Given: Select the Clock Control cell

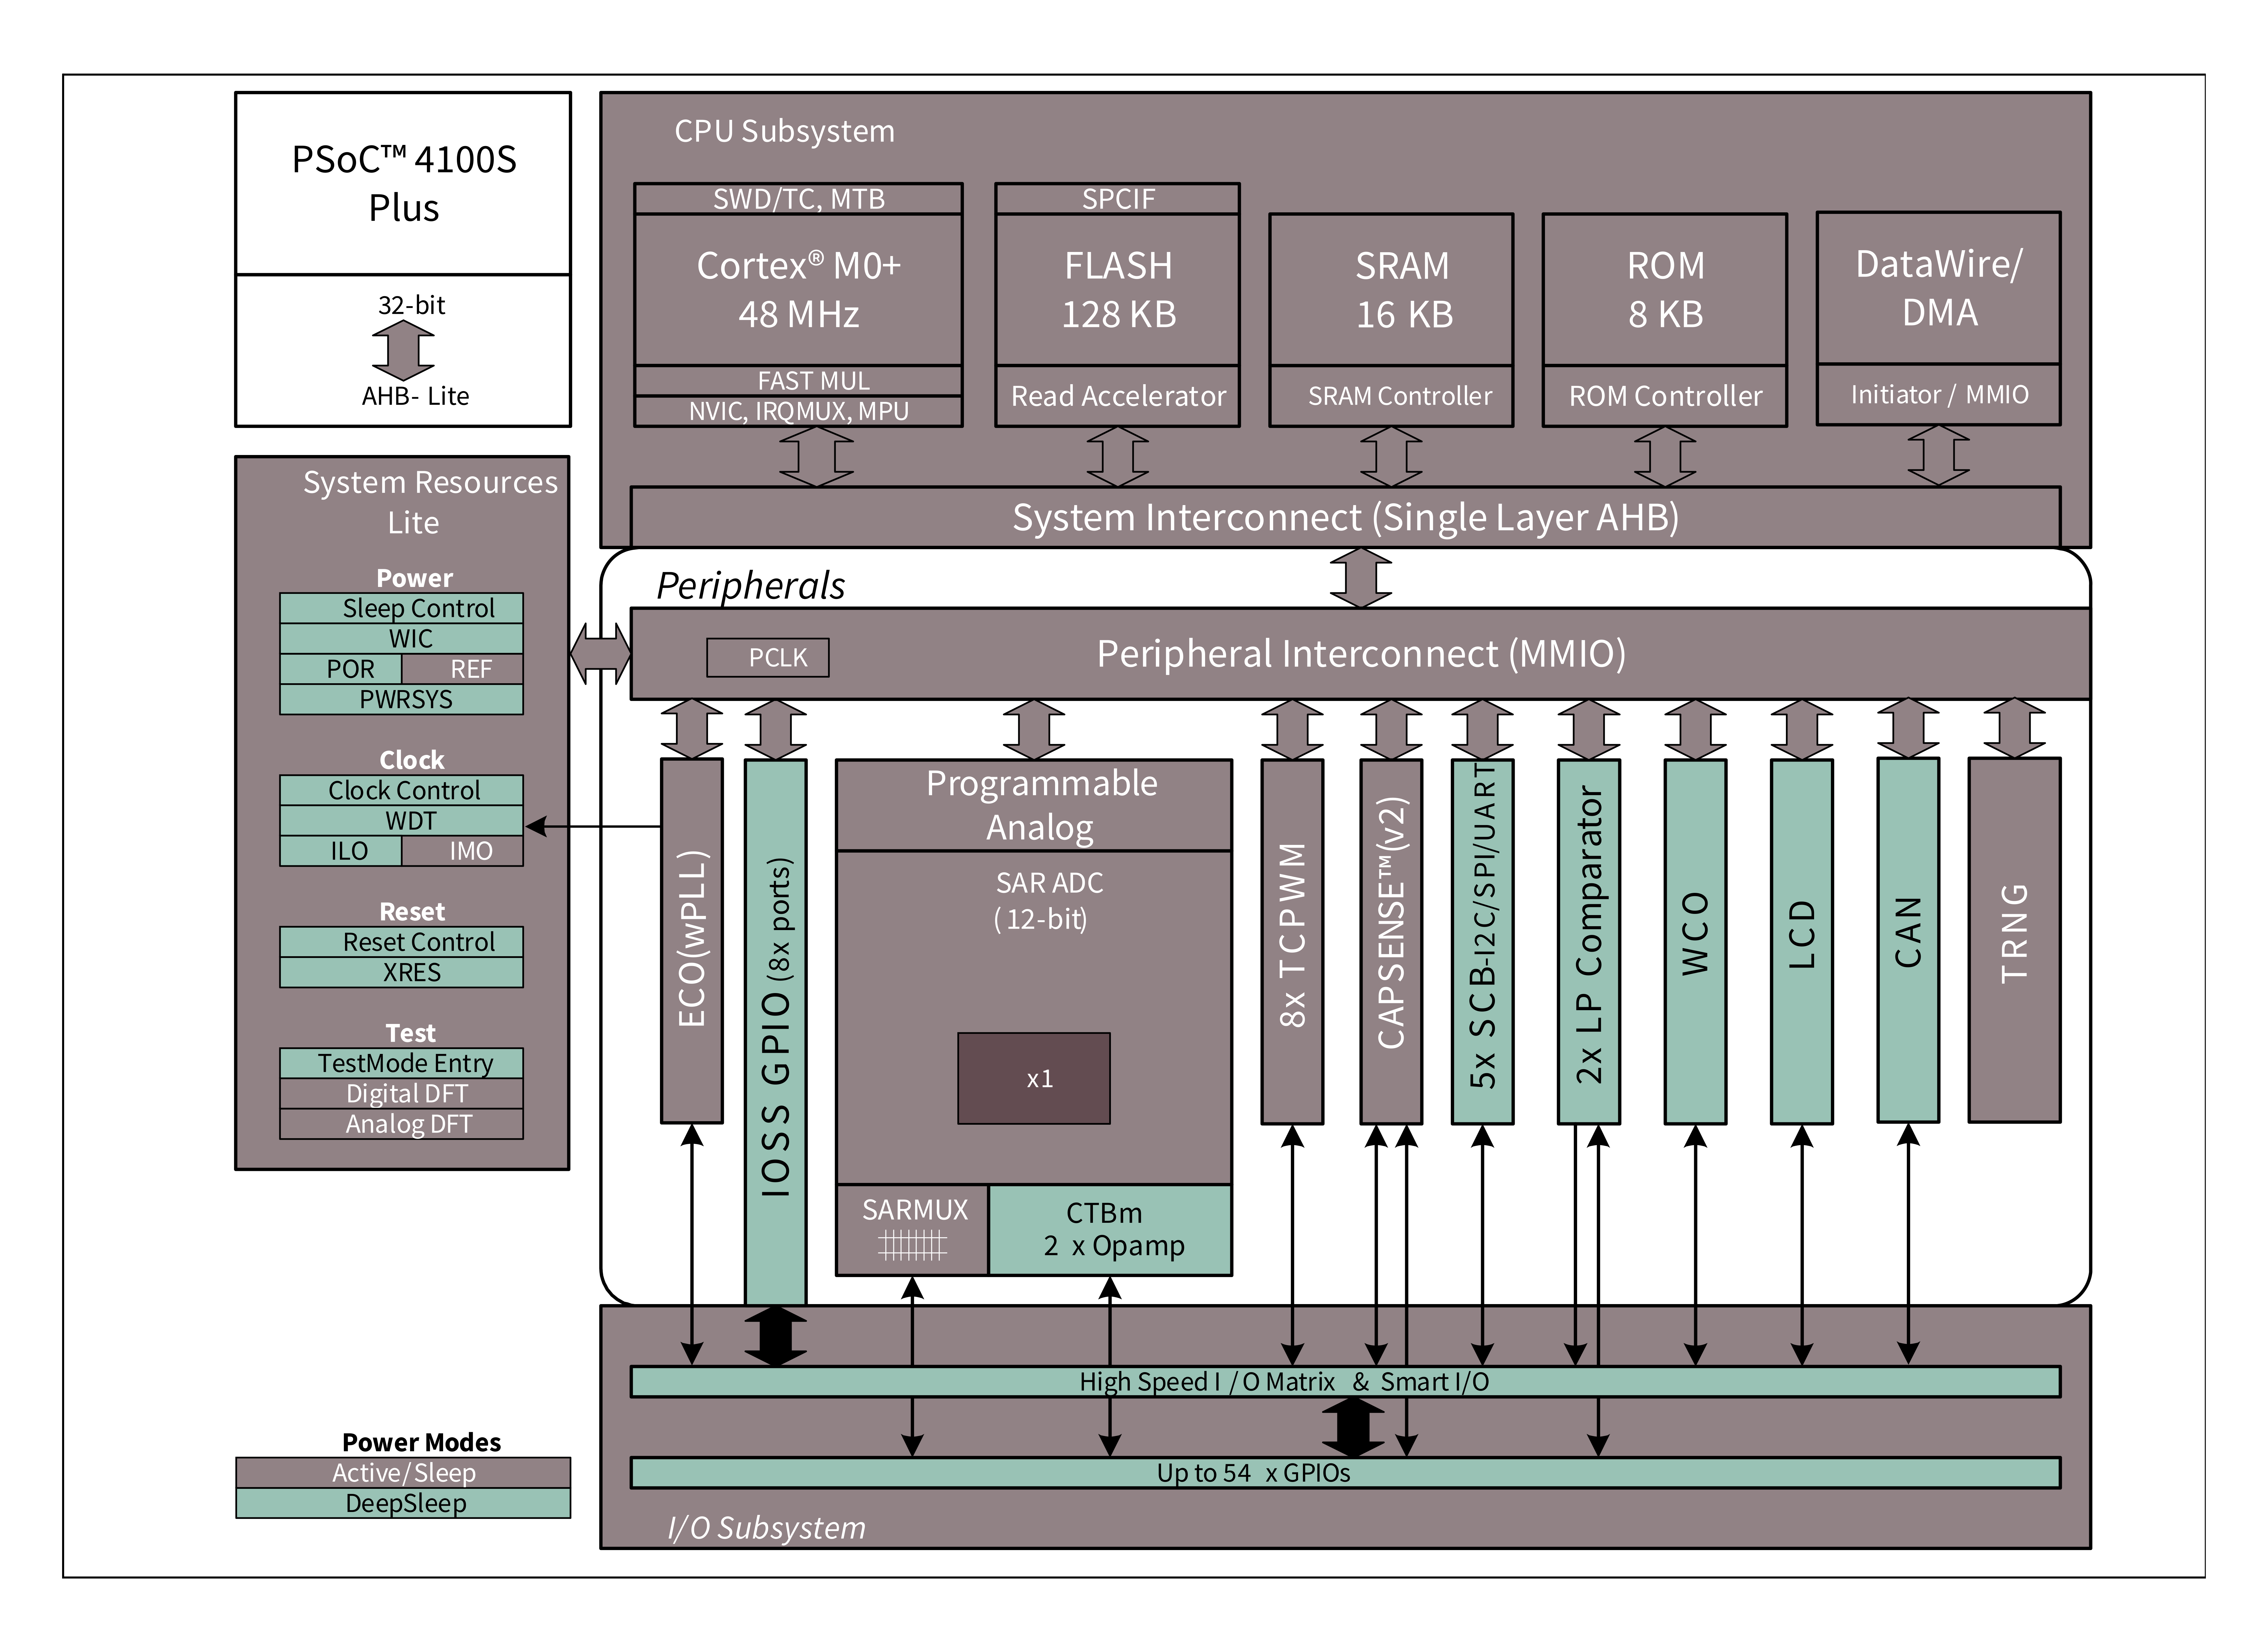Looking at the screenshot, I should (x=401, y=790).
